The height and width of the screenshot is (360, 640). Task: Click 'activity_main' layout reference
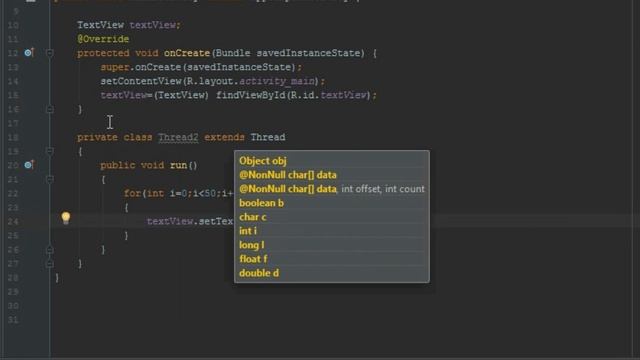277,81
